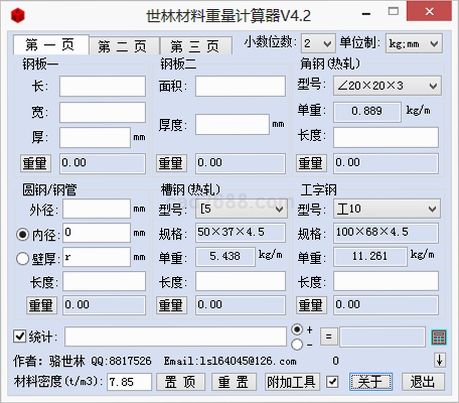Switch to the 第二页 tab
This screenshot has width=459, height=403.
click(124, 46)
